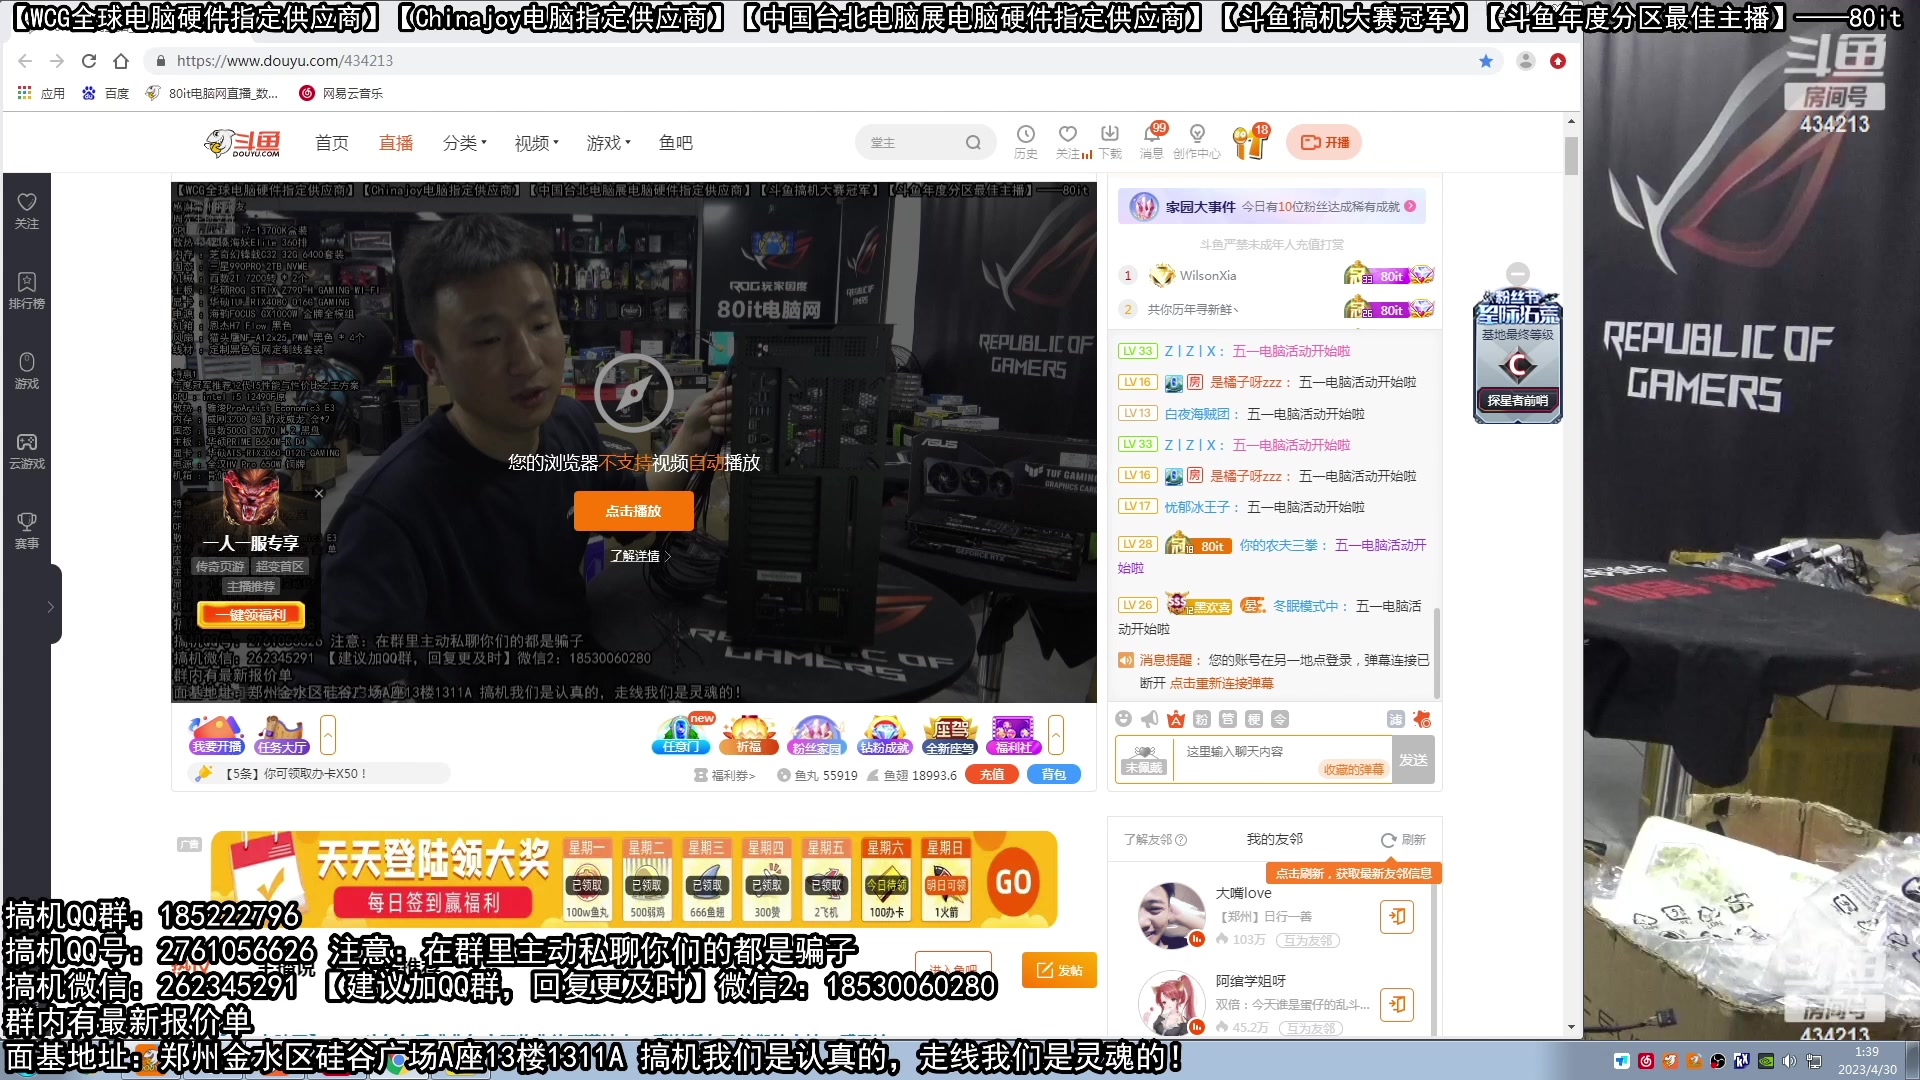Expand the 分类 dropdown menu

pyautogui.click(x=465, y=143)
